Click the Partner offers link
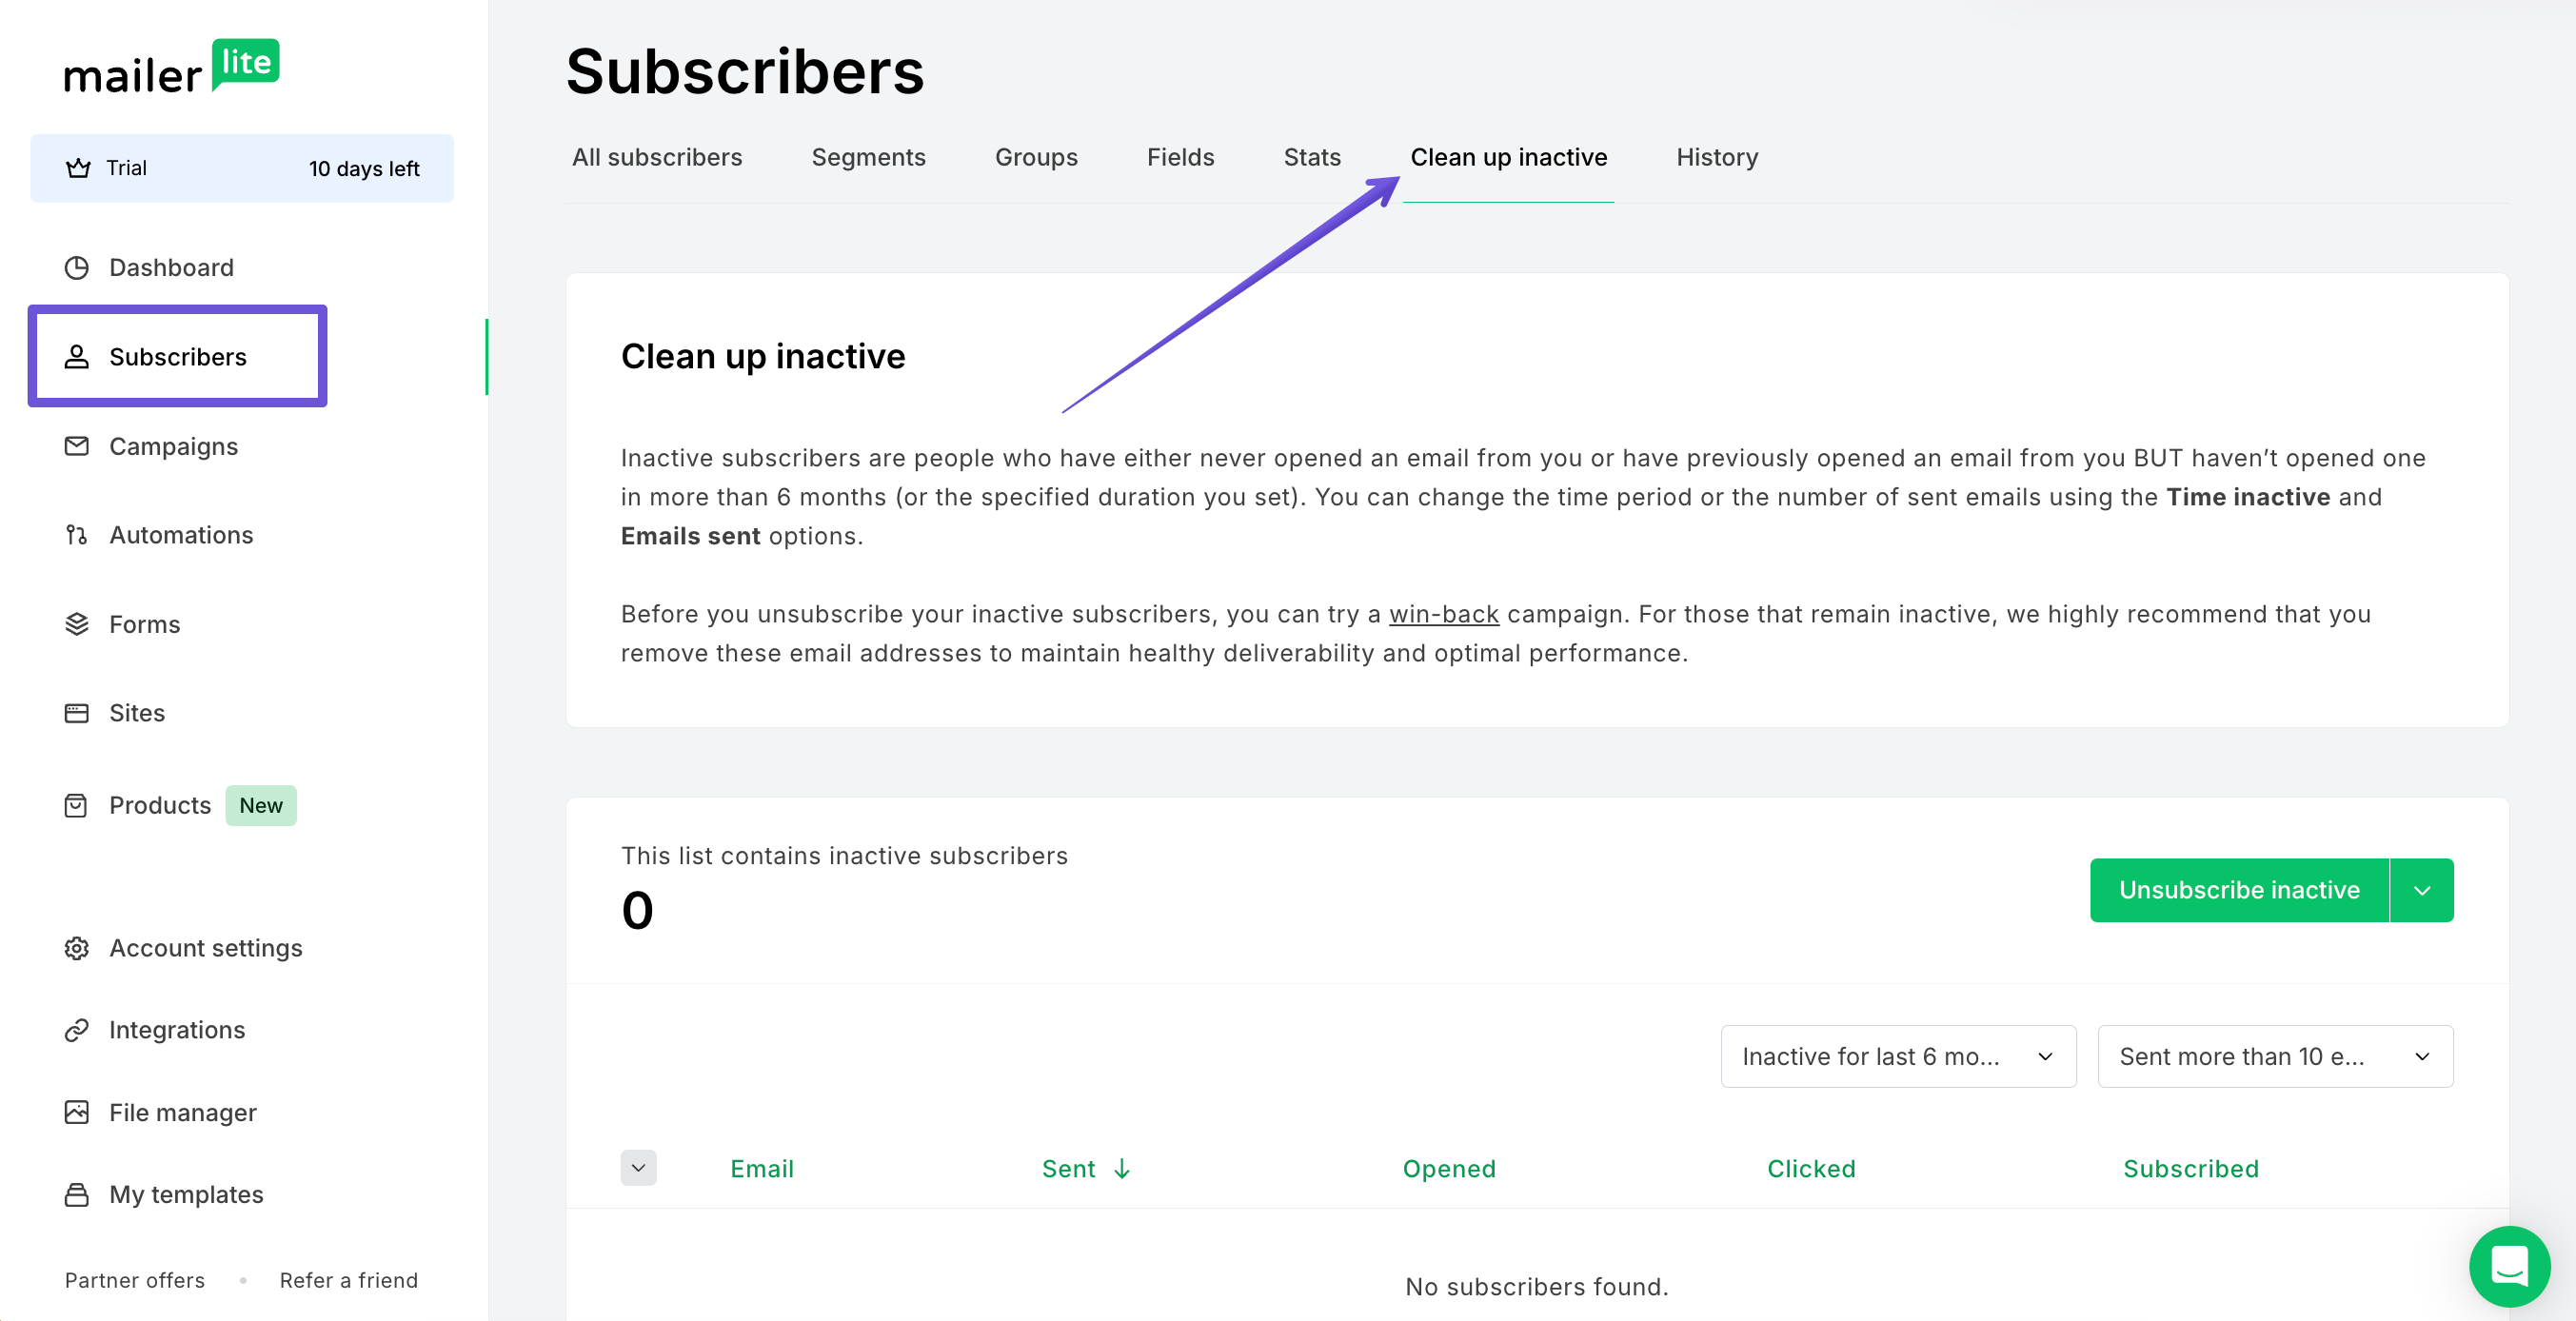The image size is (2576, 1321). (135, 1280)
